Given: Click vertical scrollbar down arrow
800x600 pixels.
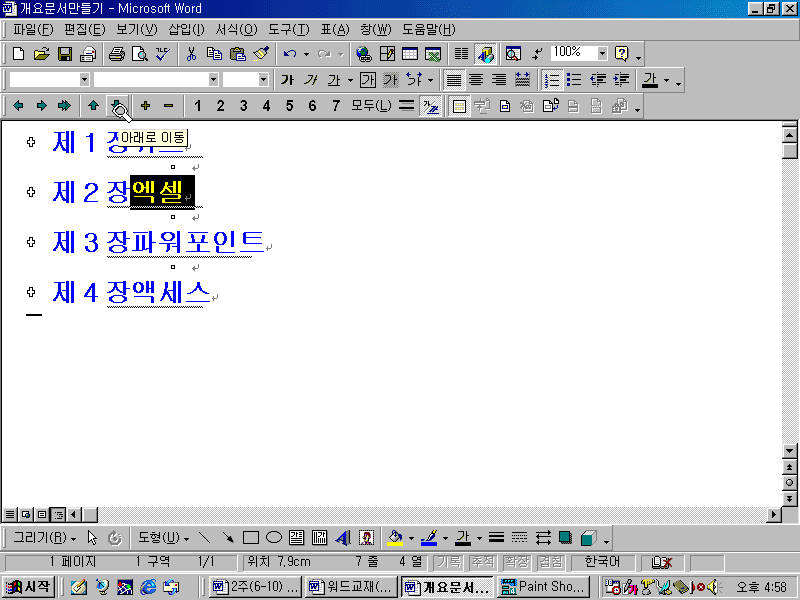Looking at the screenshot, I should pyautogui.click(x=789, y=451).
